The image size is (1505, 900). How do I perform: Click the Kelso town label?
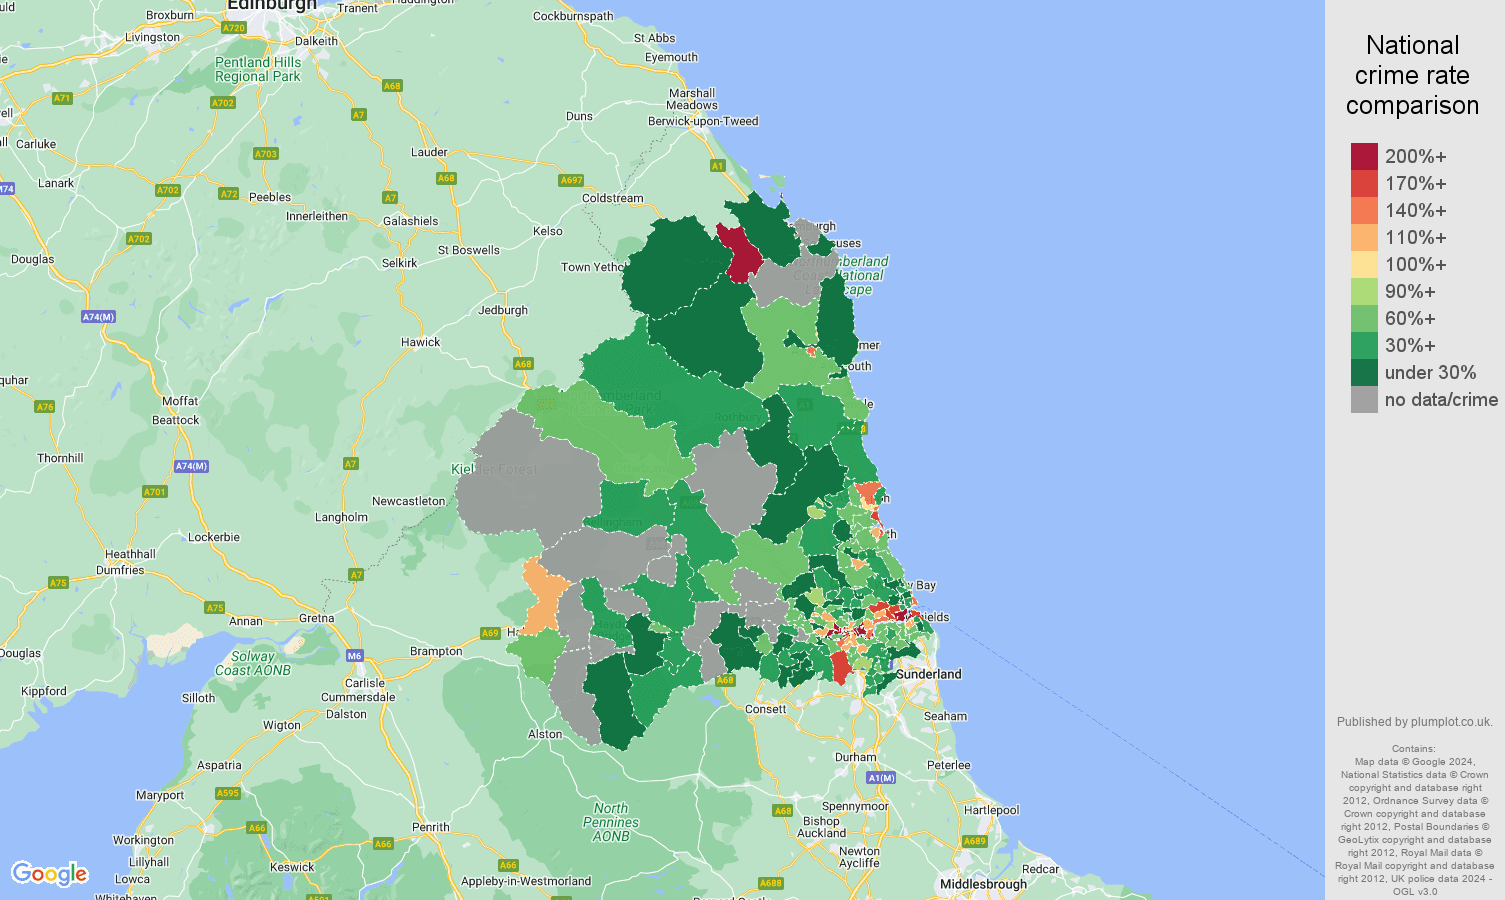click(548, 231)
